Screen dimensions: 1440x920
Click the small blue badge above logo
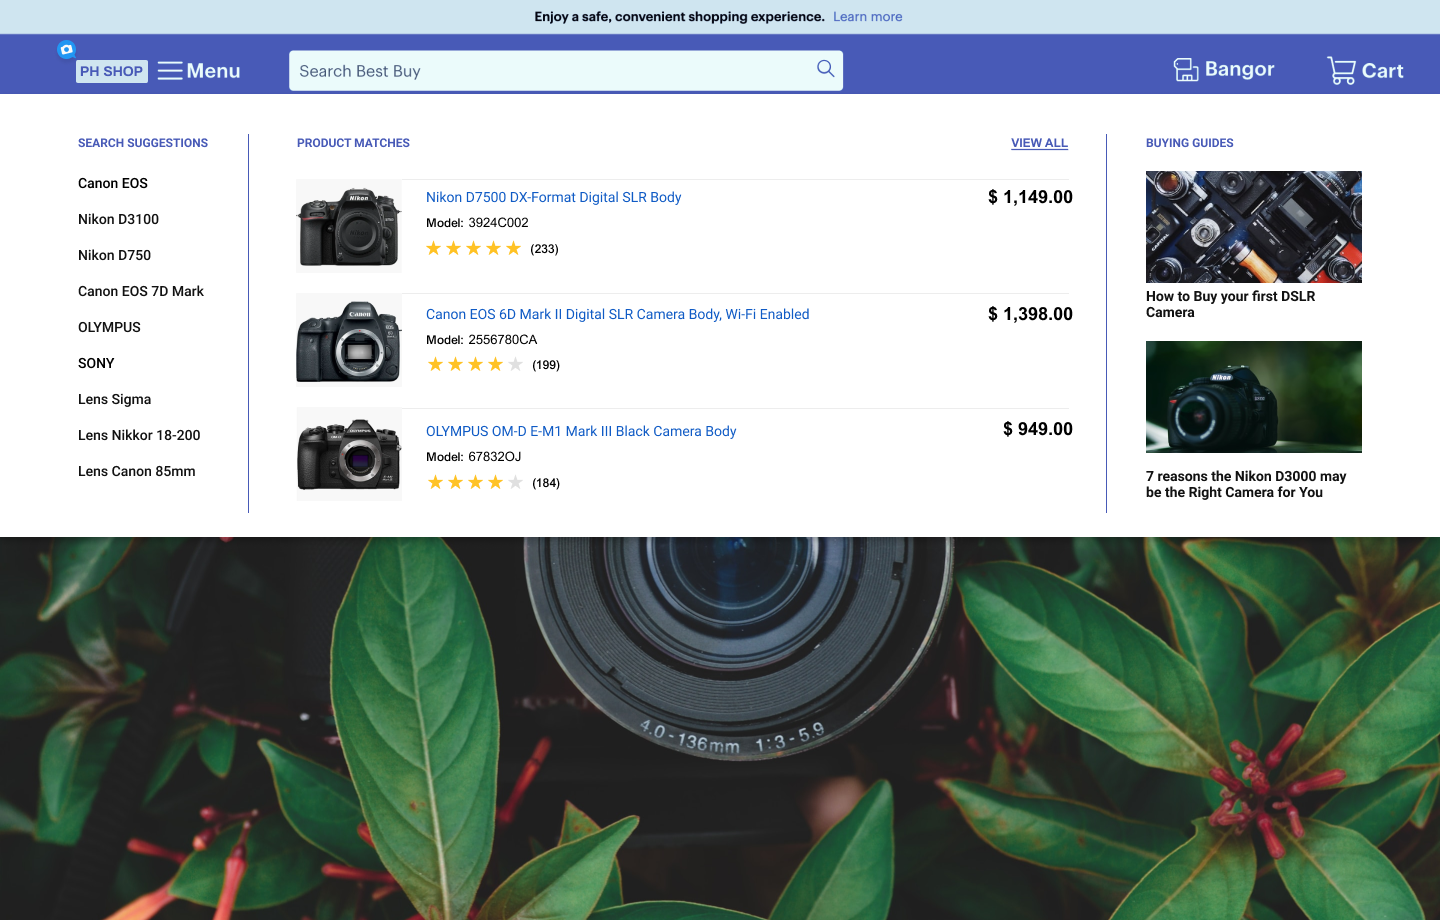tap(66, 49)
